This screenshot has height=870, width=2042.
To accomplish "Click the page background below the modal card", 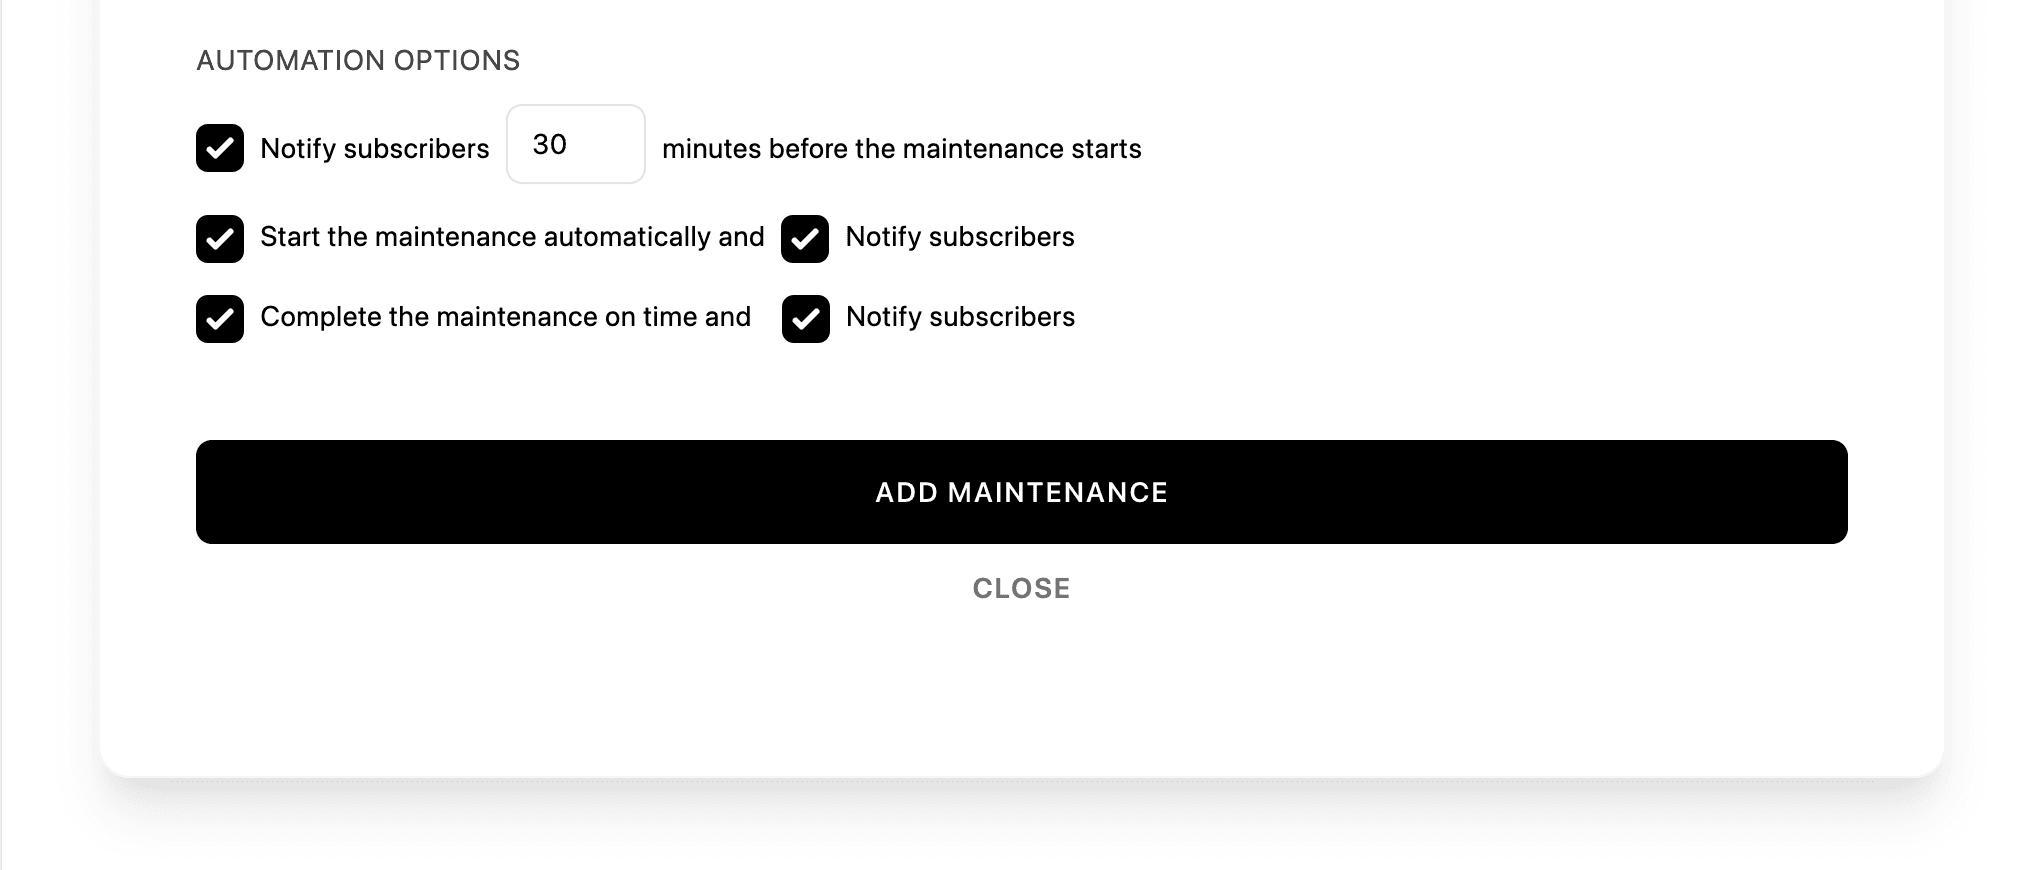I will 1022,830.
